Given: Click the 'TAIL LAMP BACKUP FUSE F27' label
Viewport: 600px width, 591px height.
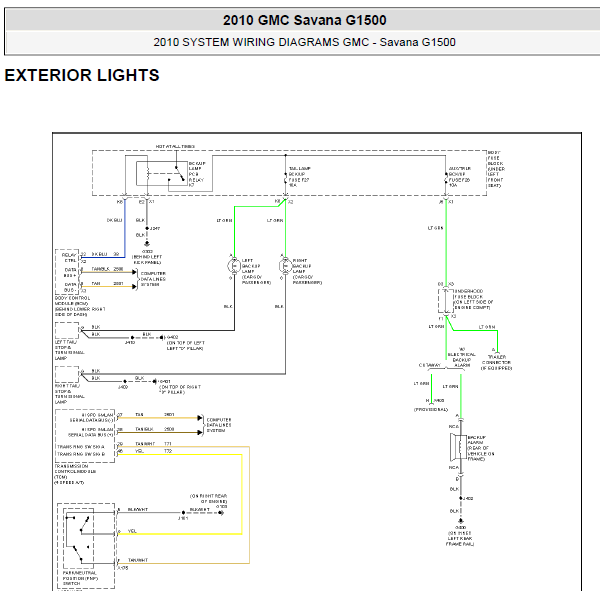Looking at the screenshot, I should [x=300, y=177].
